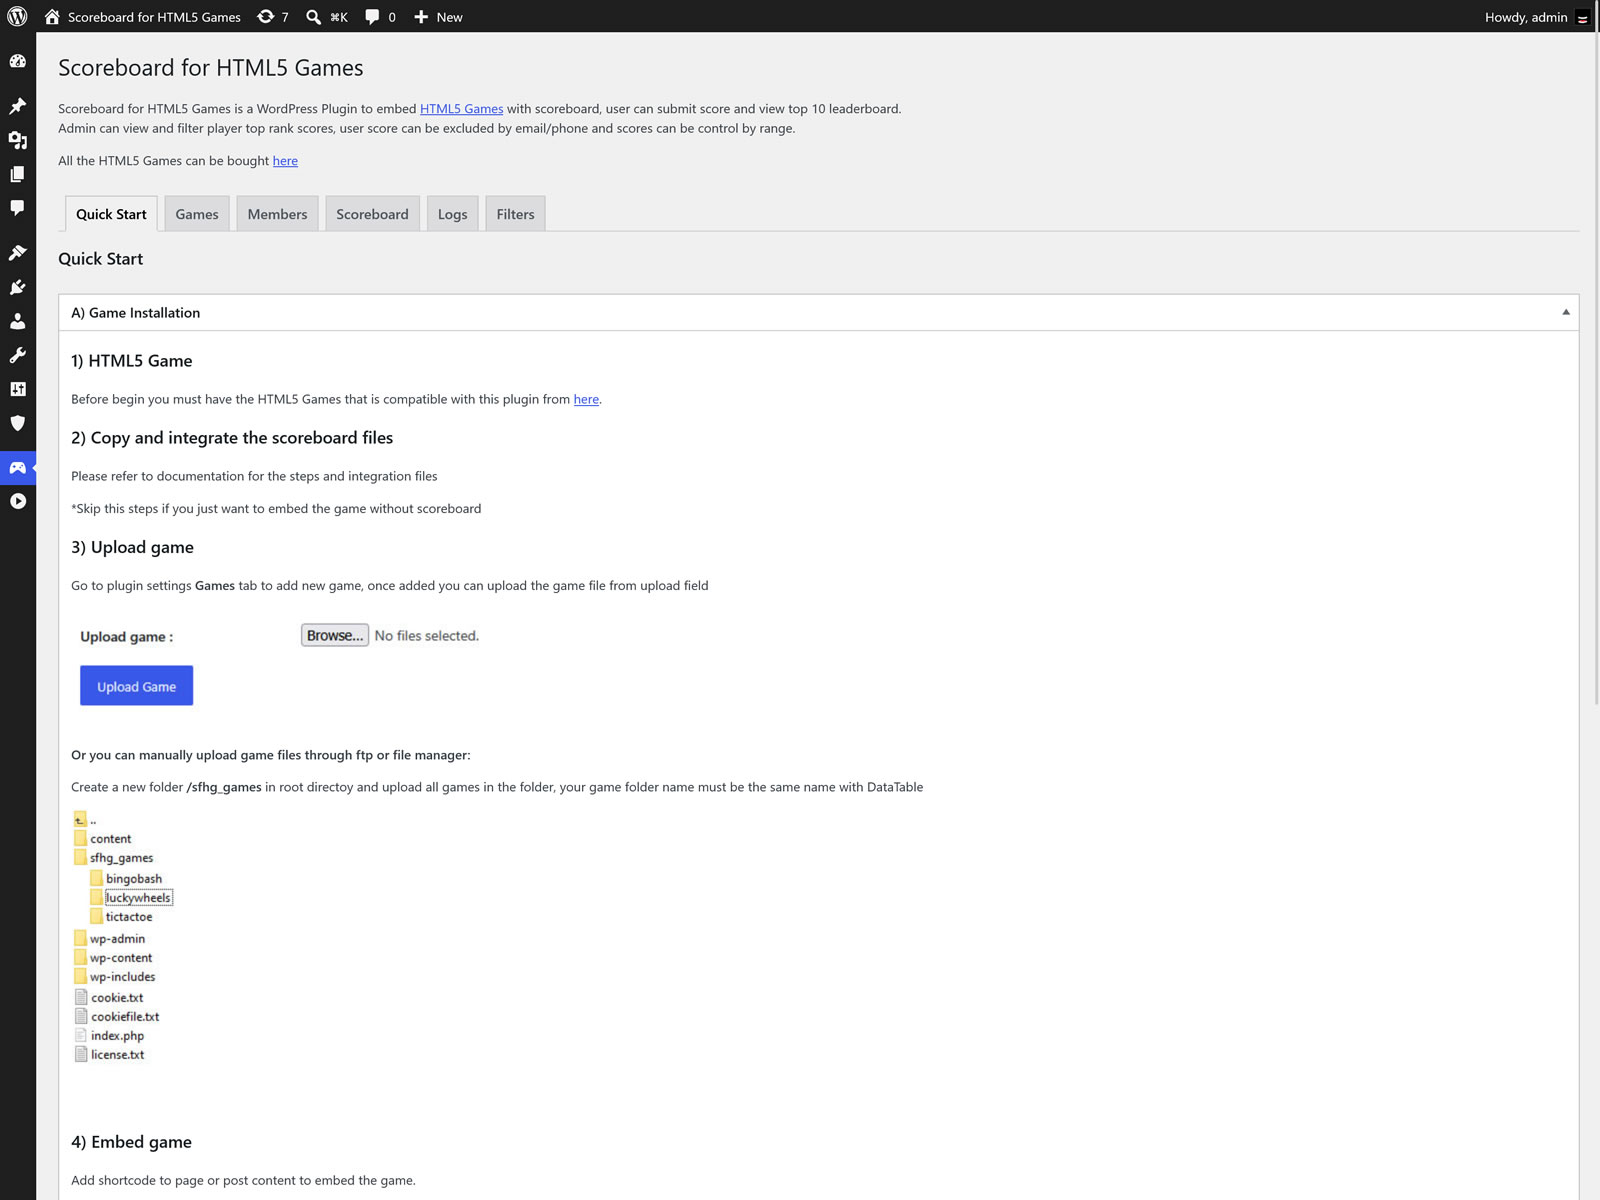The width and height of the screenshot is (1600, 1200).
Task: Open the admin avatar icon
Action: click(1582, 17)
